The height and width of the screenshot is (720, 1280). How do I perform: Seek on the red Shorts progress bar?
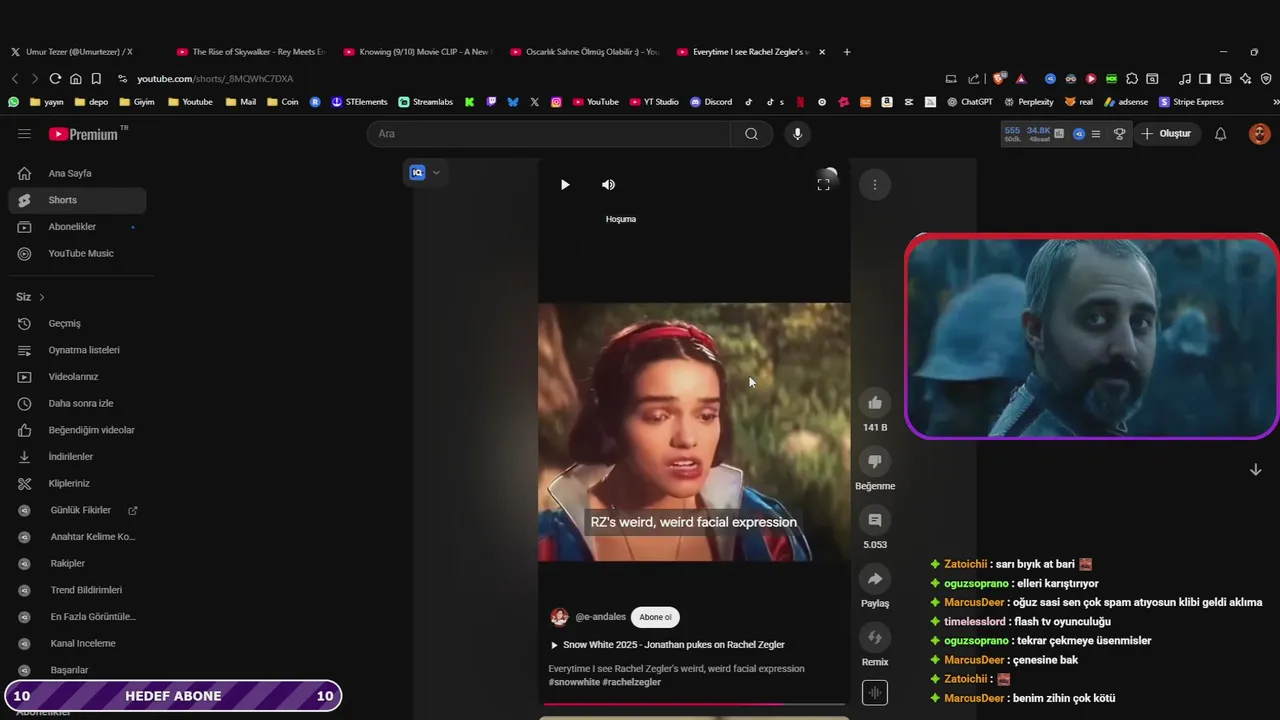(x=693, y=704)
